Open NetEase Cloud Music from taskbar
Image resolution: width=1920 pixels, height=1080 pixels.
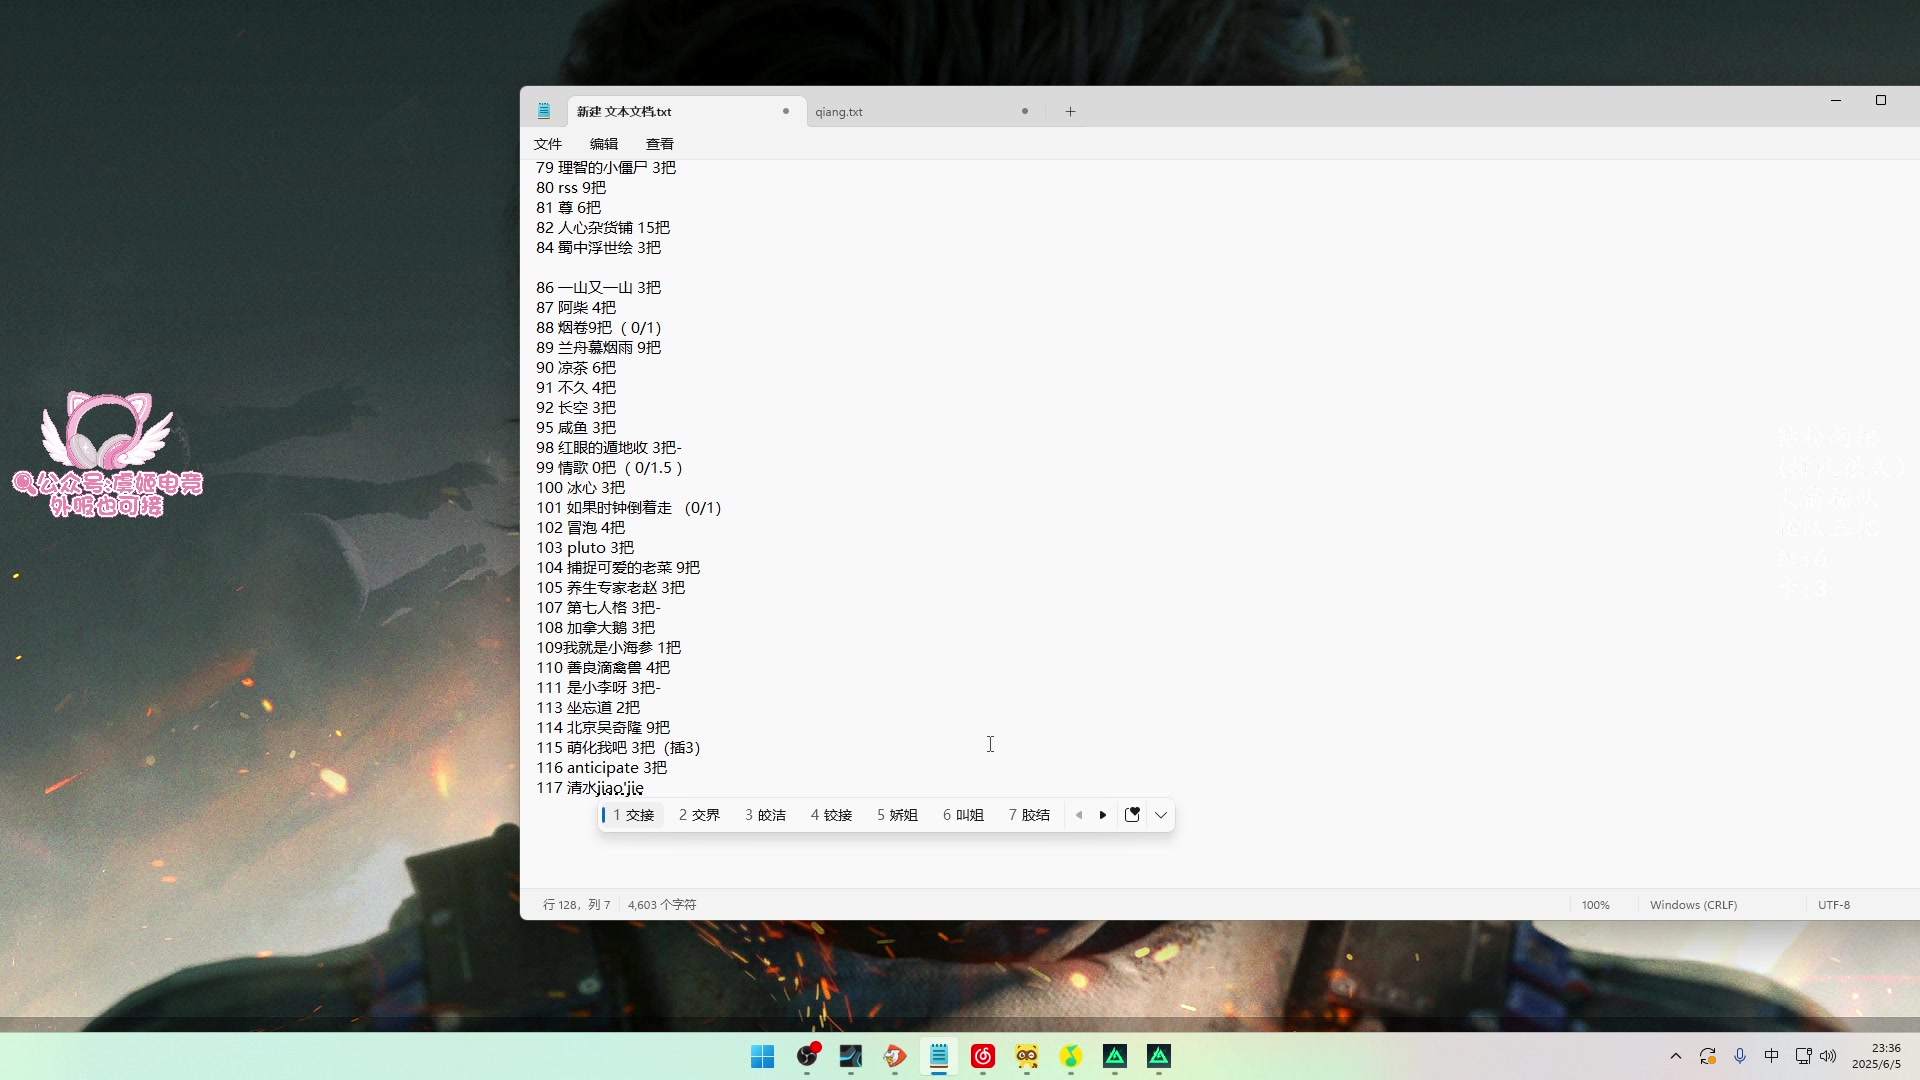tap(983, 1057)
